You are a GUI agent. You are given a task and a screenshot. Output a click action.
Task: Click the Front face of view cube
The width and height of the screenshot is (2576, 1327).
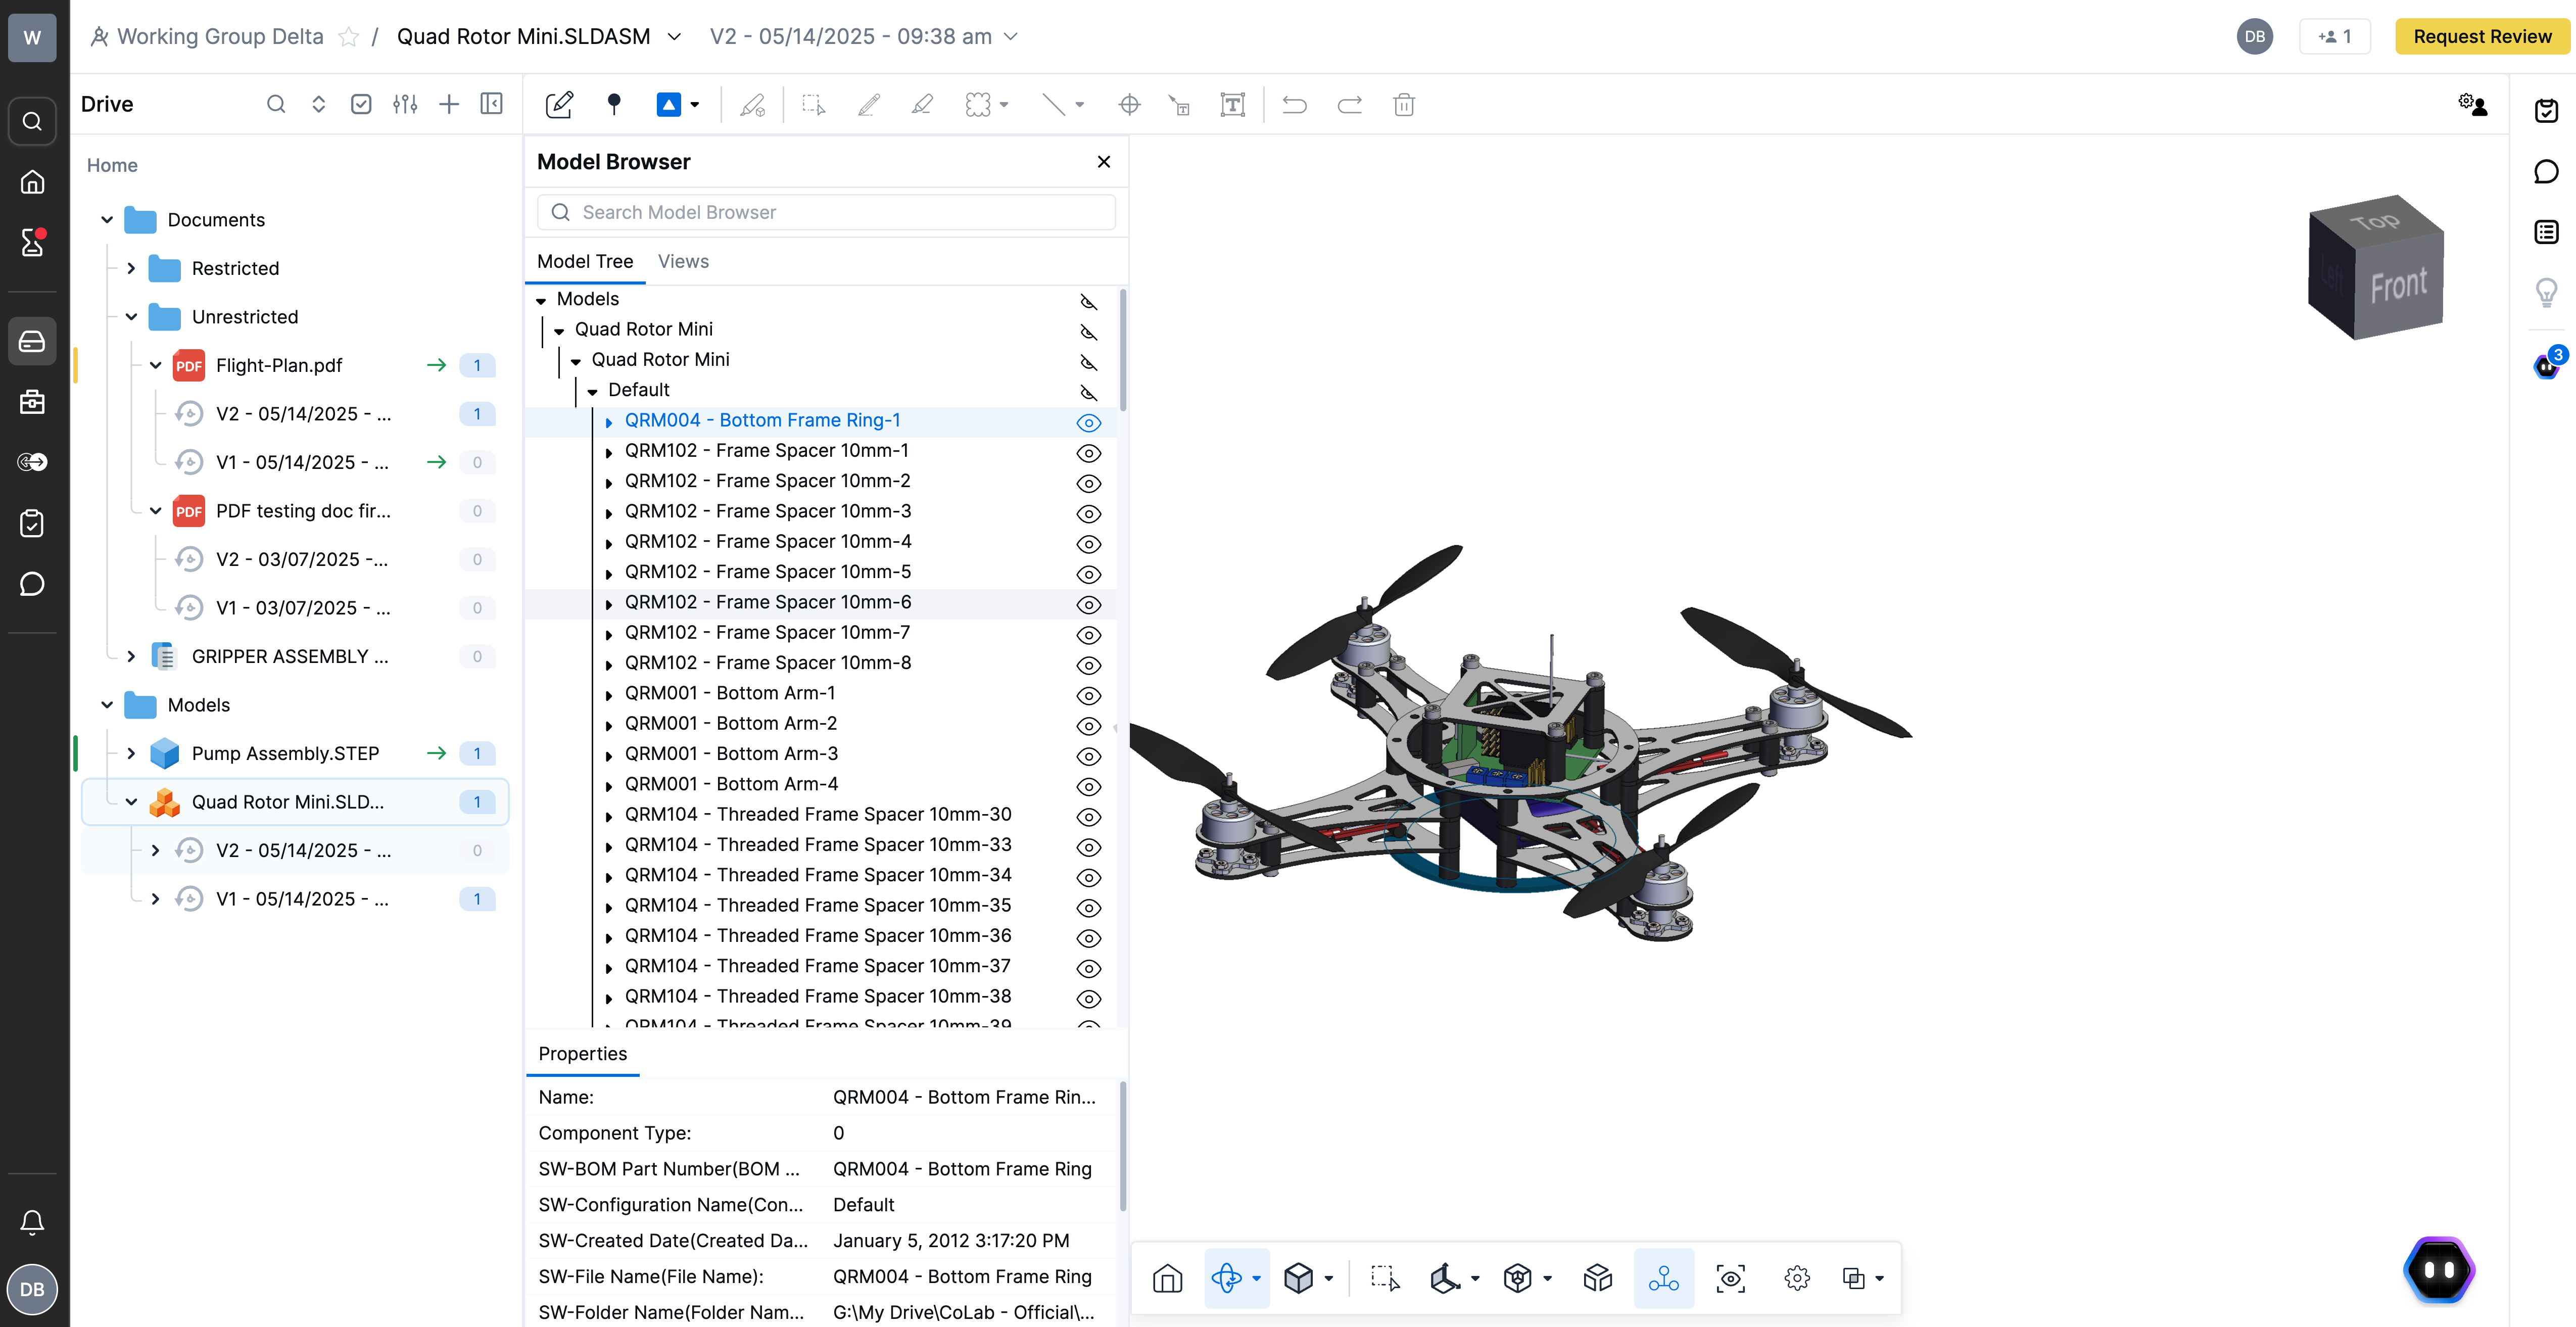click(2399, 286)
